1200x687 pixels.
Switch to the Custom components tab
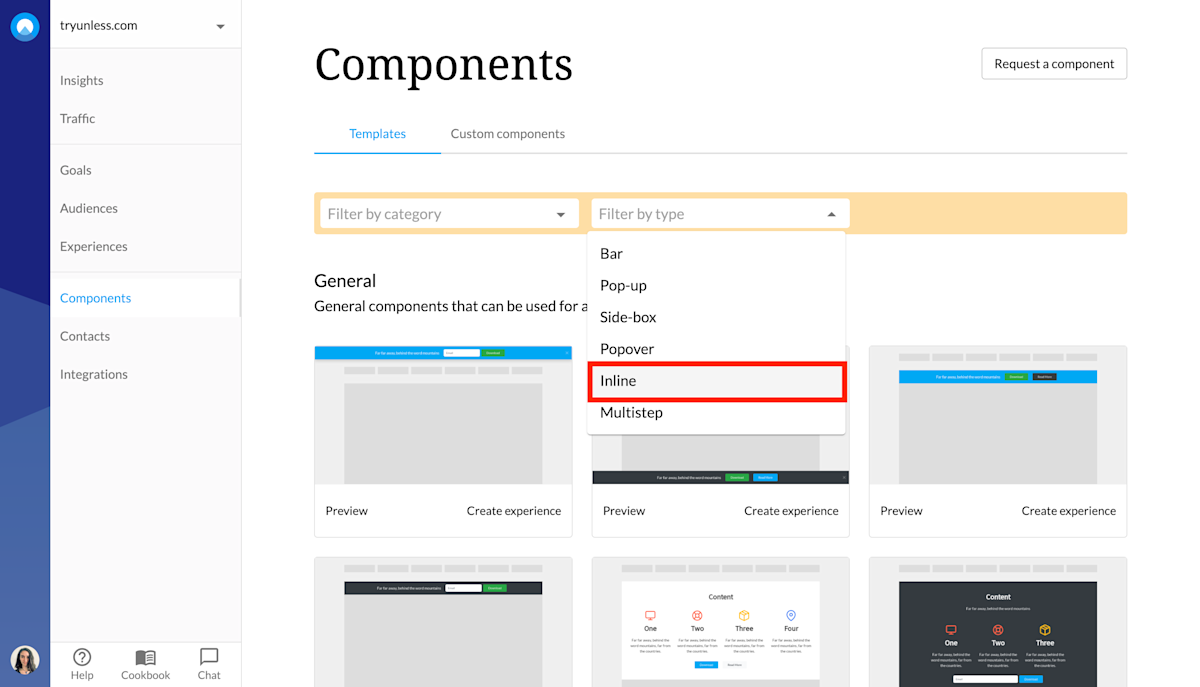click(x=507, y=133)
